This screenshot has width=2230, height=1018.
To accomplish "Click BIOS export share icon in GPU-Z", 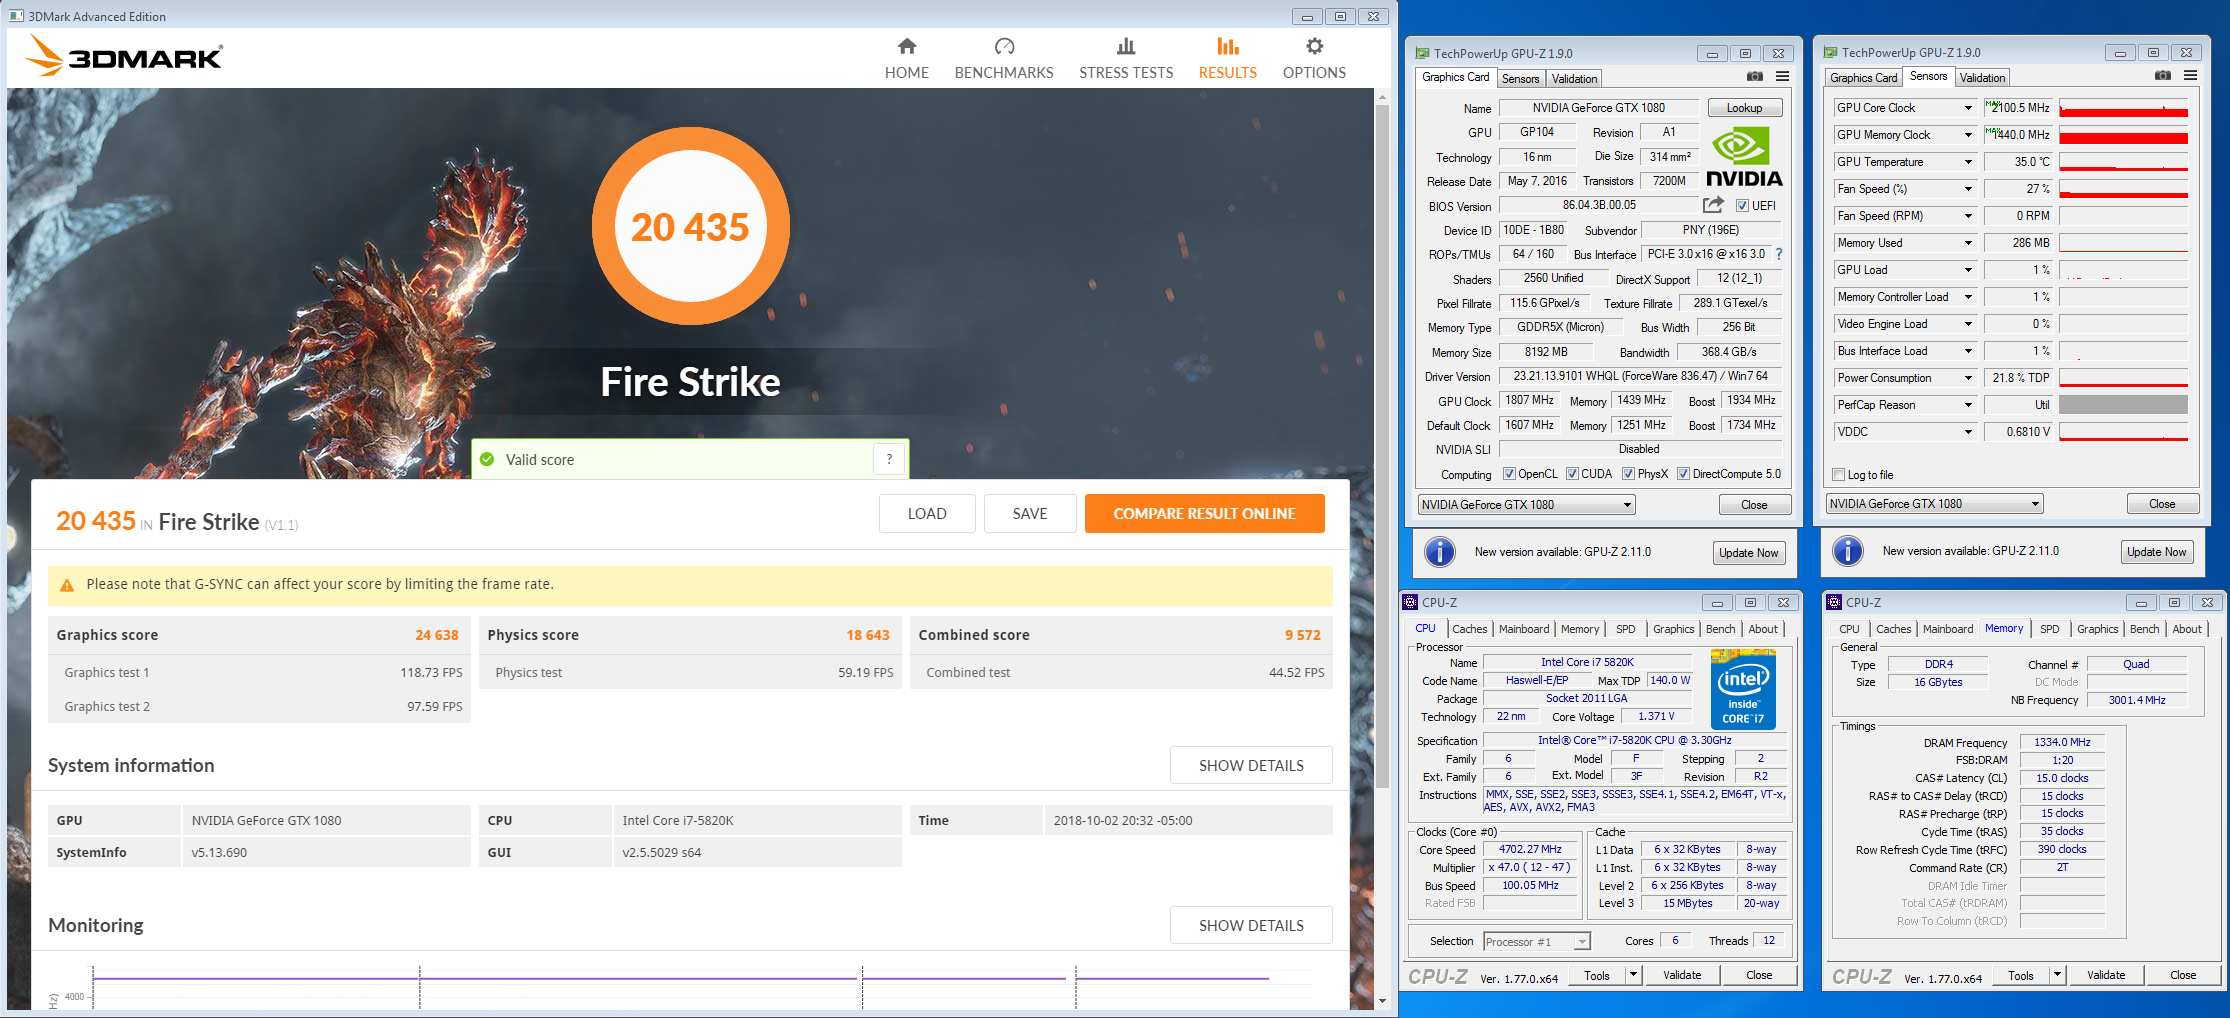I will (x=1713, y=205).
